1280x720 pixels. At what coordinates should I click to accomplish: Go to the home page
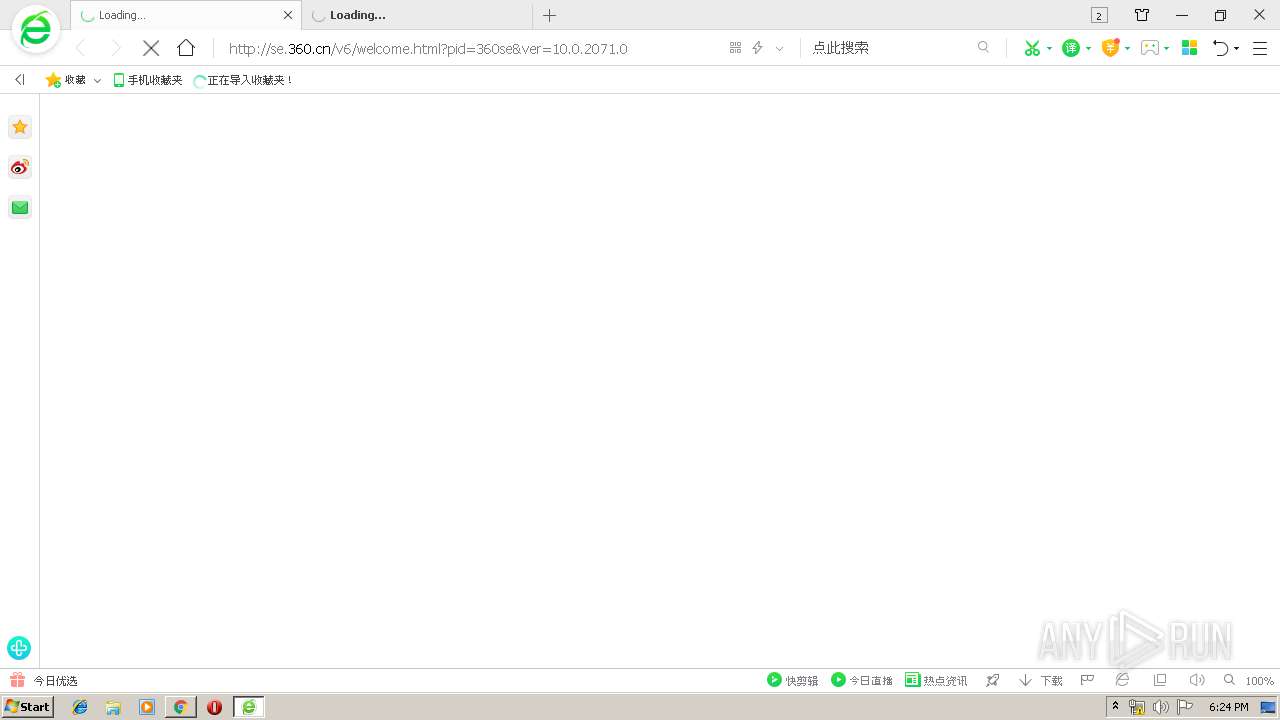click(186, 48)
